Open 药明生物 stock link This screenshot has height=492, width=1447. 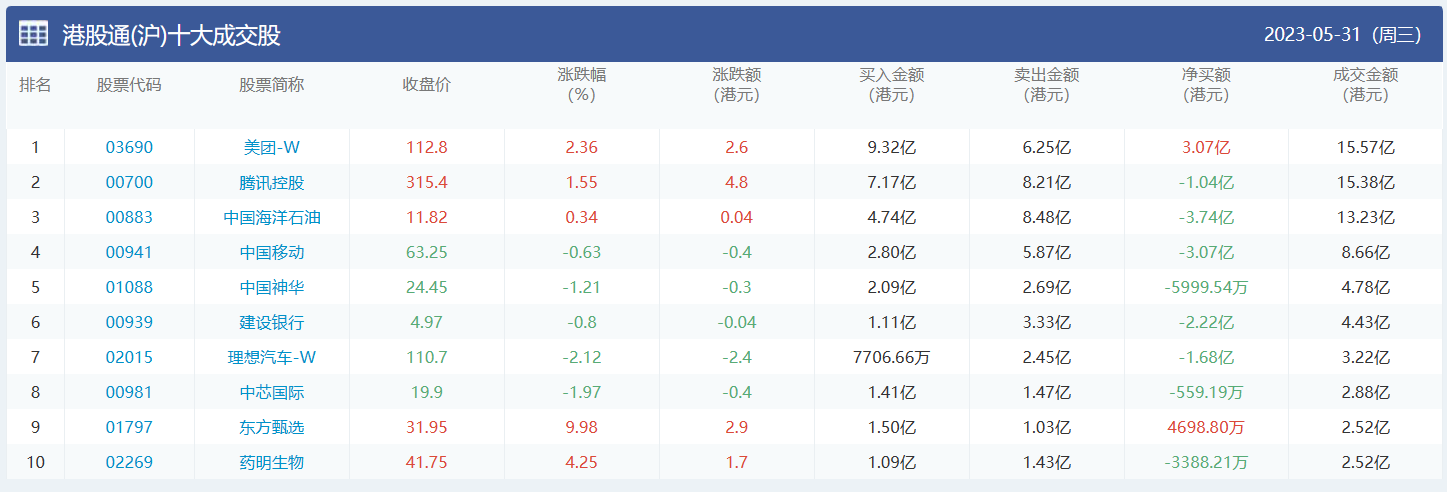tap(272, 462)
